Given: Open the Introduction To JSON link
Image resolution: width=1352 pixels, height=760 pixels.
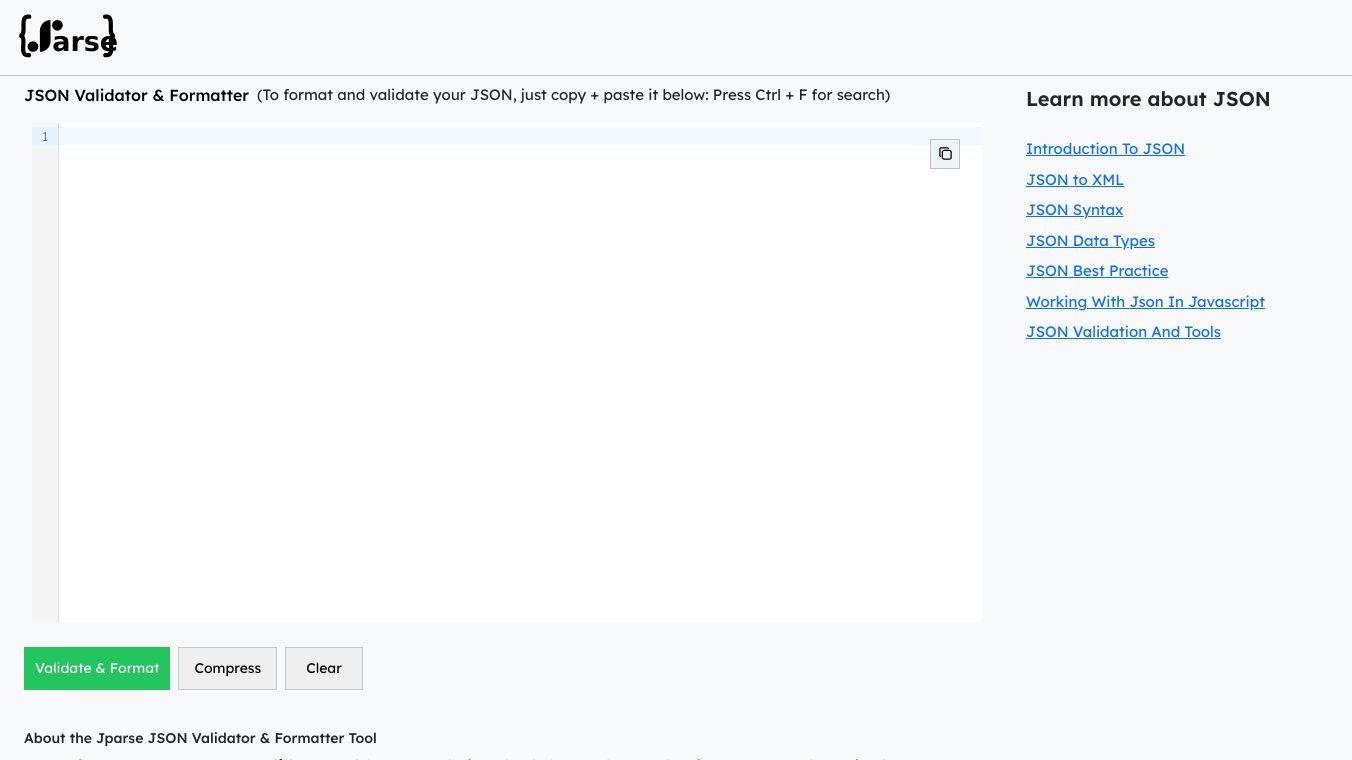Looking at the screenshot, I should point(1105,149).
